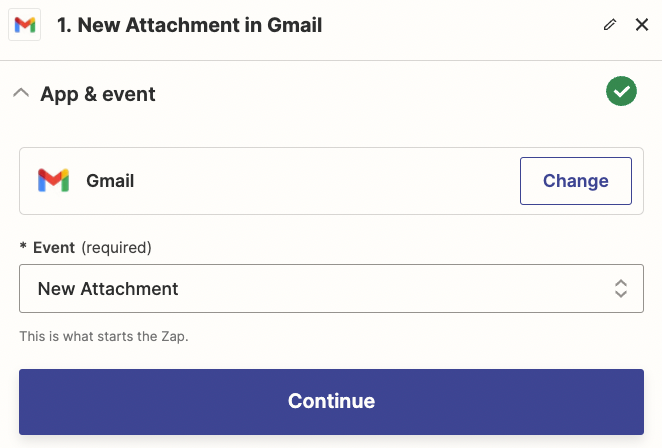Collapse the App & event section chevron
This screenshot has height=448, width=662.
click(20, 93)
